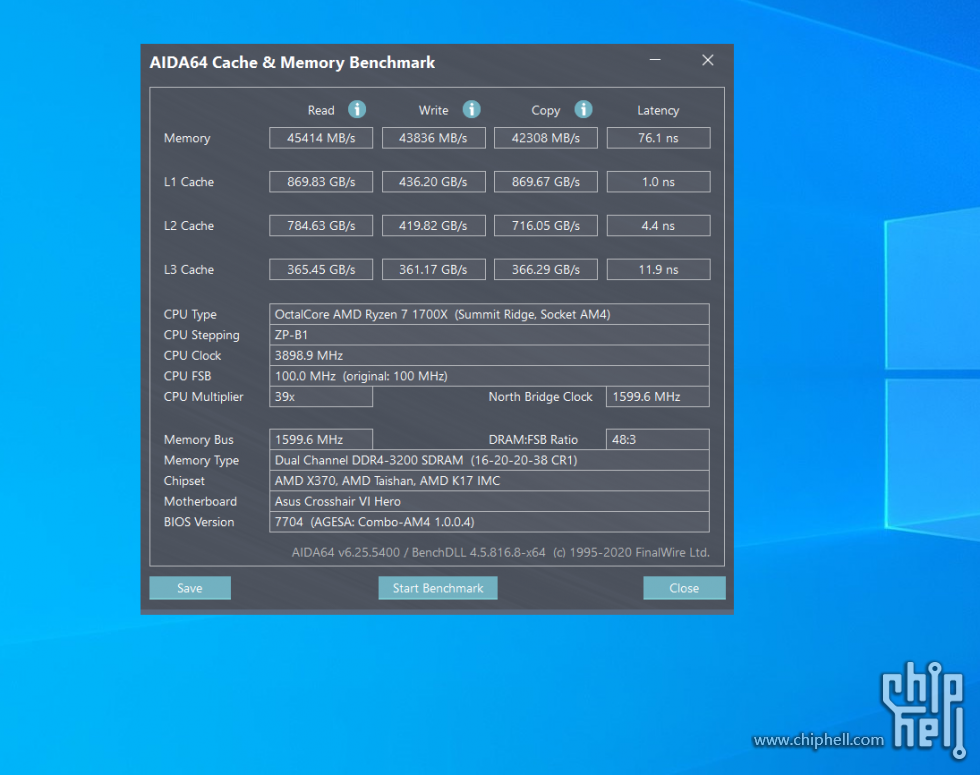Click the CPU FSB field 100.0 MHz

(489, 376)
